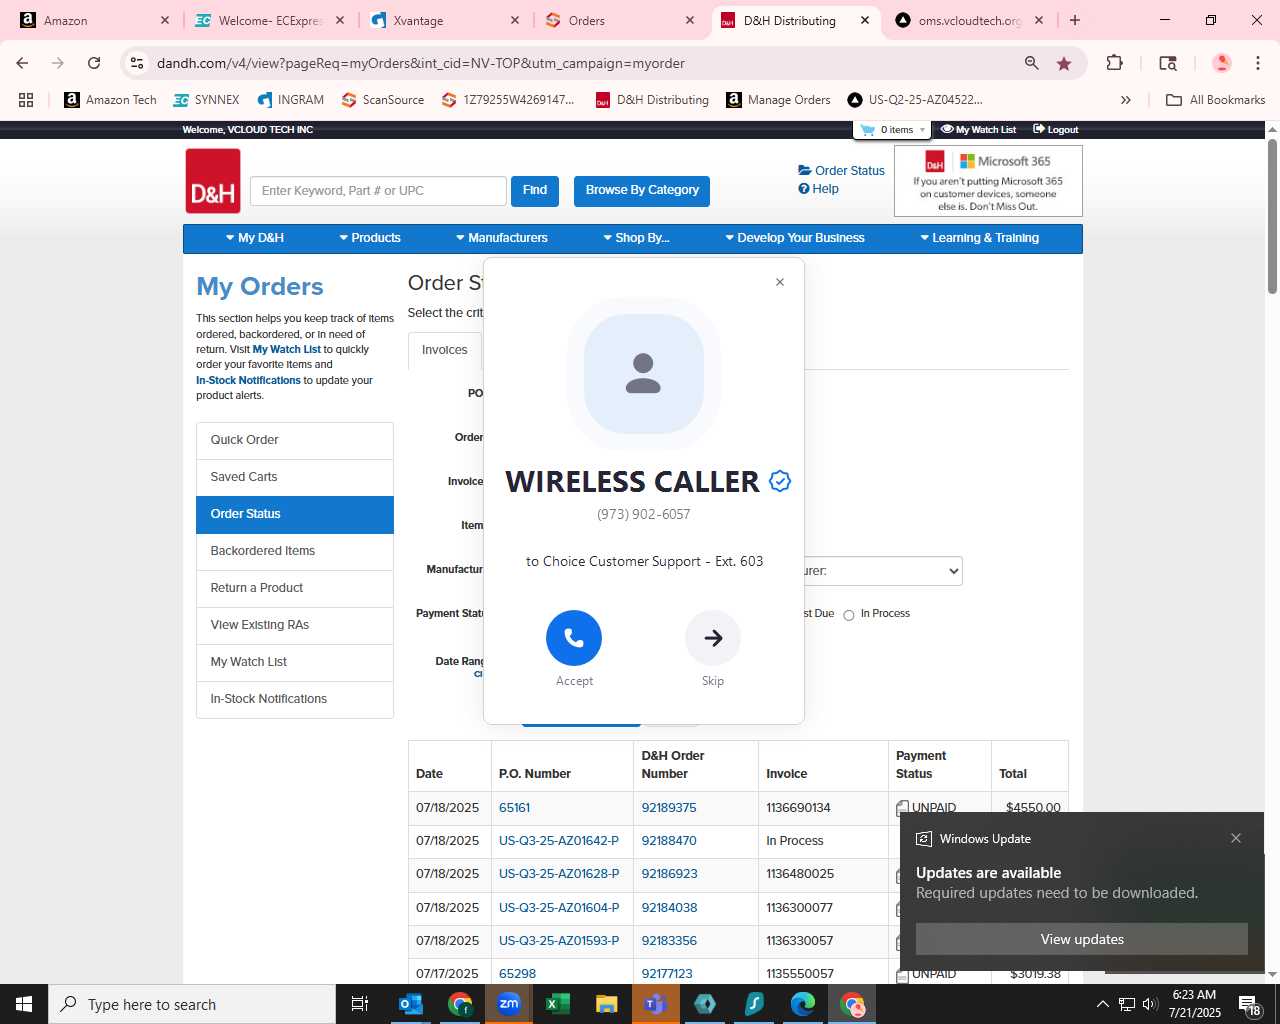The image size is (1280, 1024).
Task: Open P.O. number 65298
Action: 517,974
